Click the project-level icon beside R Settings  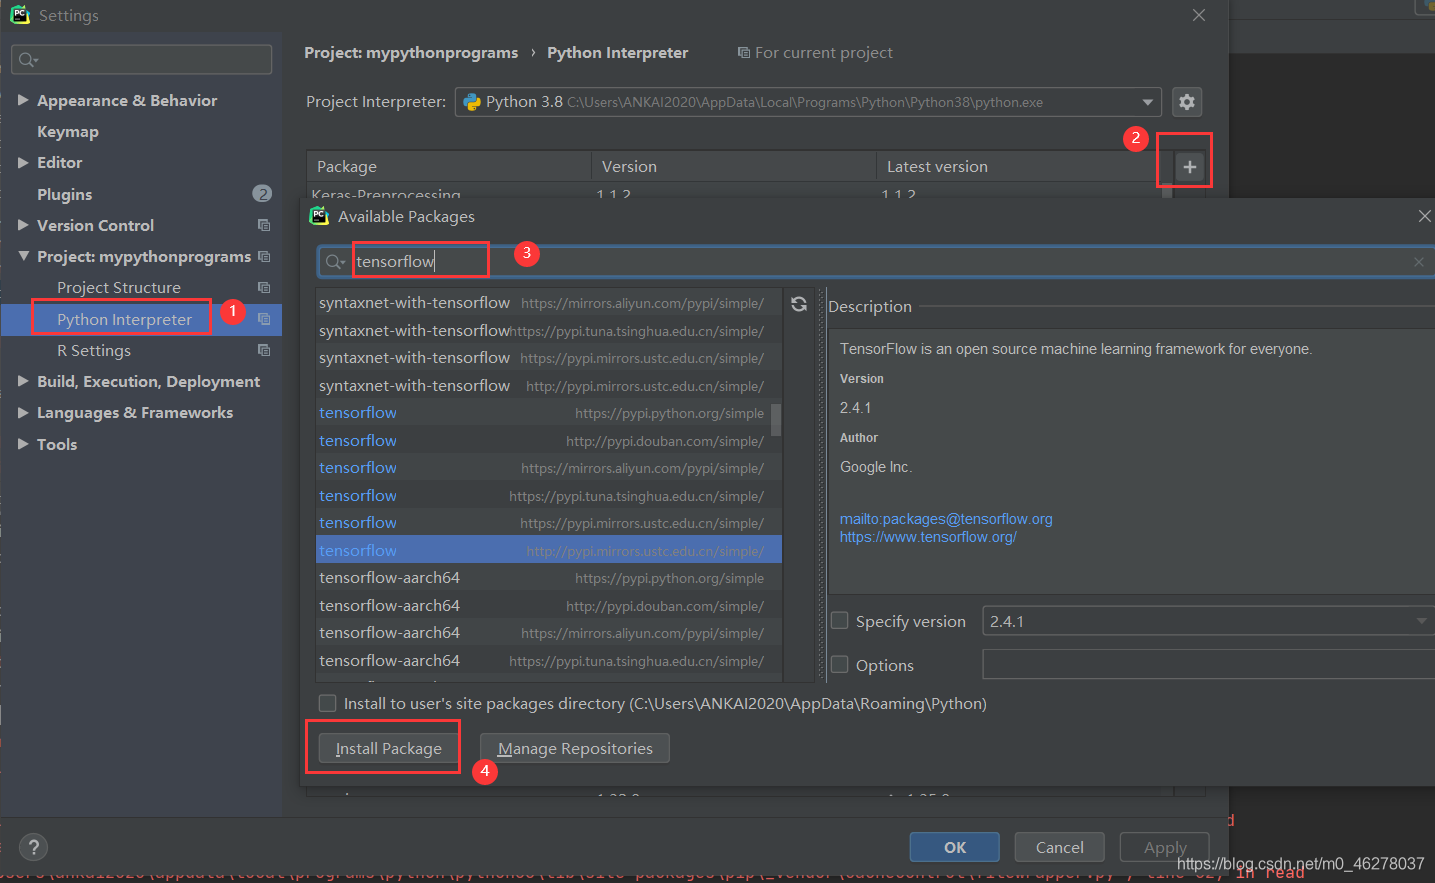pos(264,350)
